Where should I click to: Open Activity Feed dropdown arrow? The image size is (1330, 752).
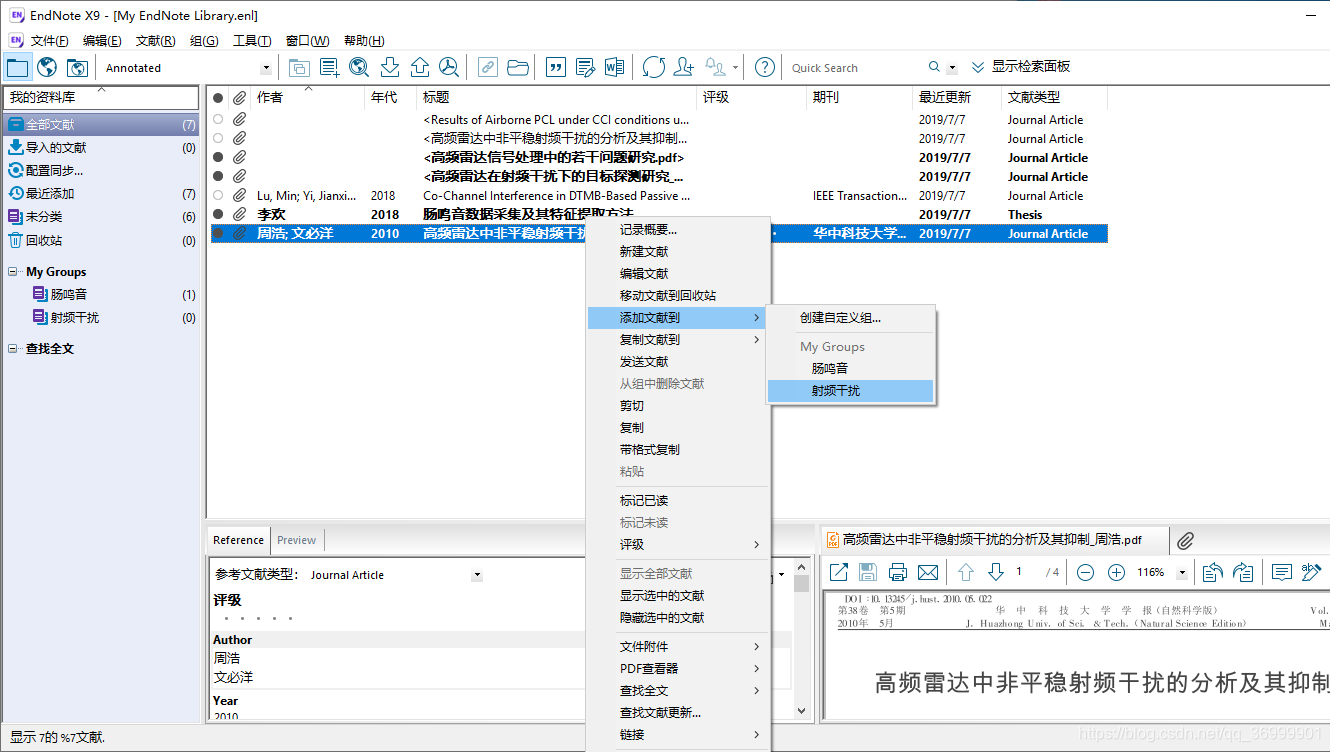click(736, 68)
